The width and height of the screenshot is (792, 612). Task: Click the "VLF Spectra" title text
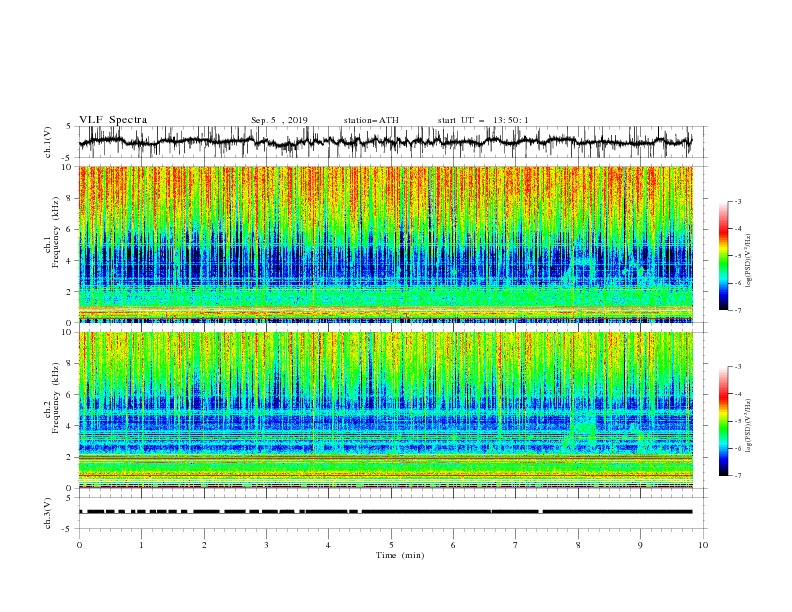[113, 120]
